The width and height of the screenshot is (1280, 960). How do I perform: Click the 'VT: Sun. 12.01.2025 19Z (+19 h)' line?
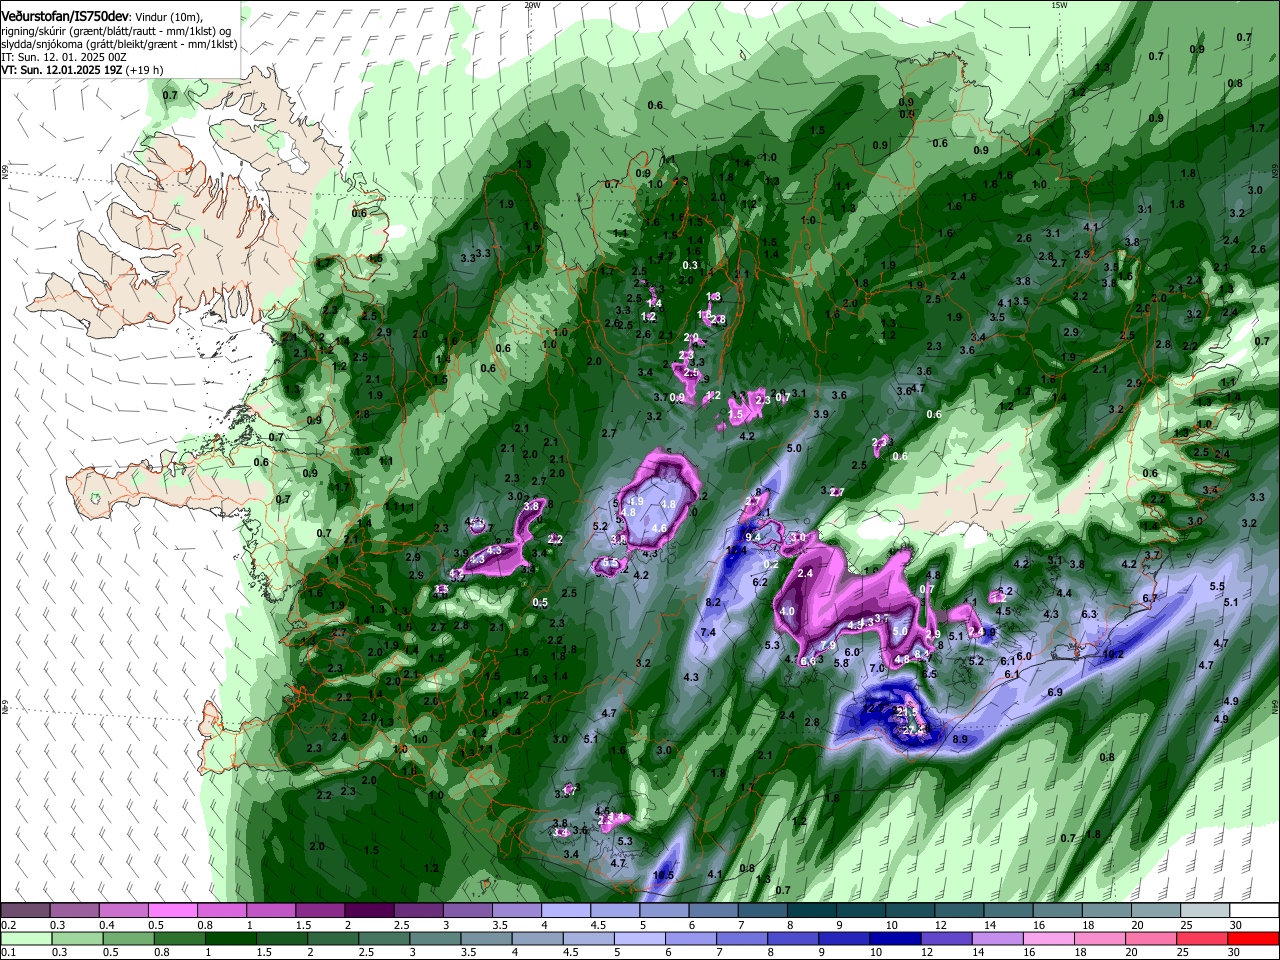tap(82, 70)
